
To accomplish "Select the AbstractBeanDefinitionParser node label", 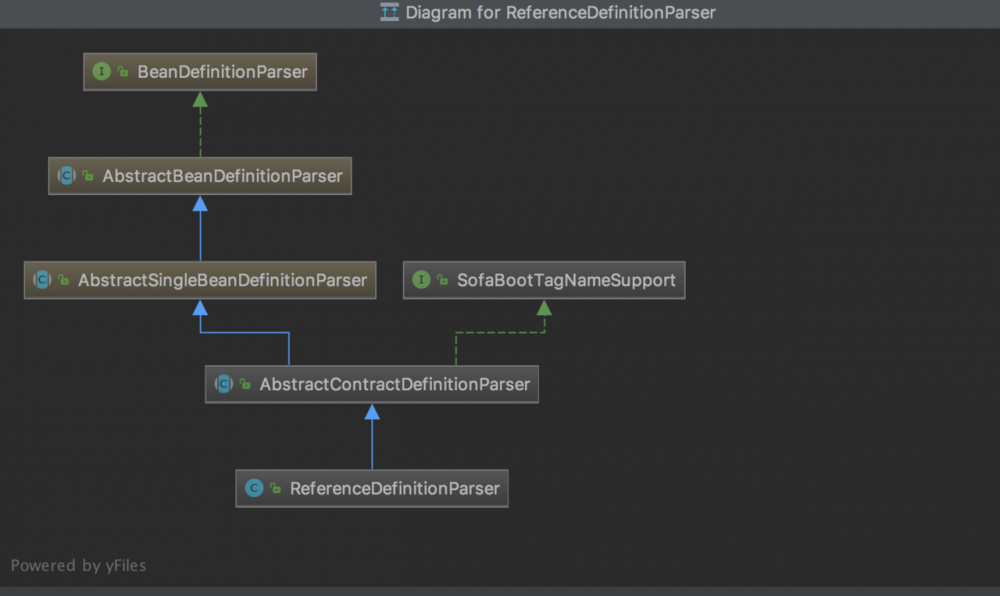I will point(222,176).
